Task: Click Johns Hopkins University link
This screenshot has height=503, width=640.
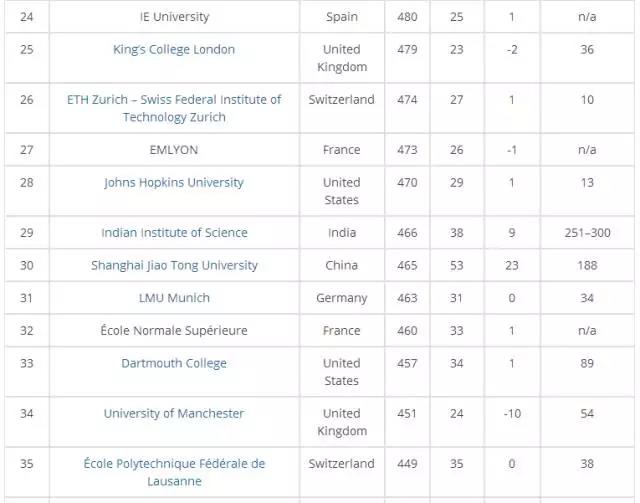Action: coord(174,183)
